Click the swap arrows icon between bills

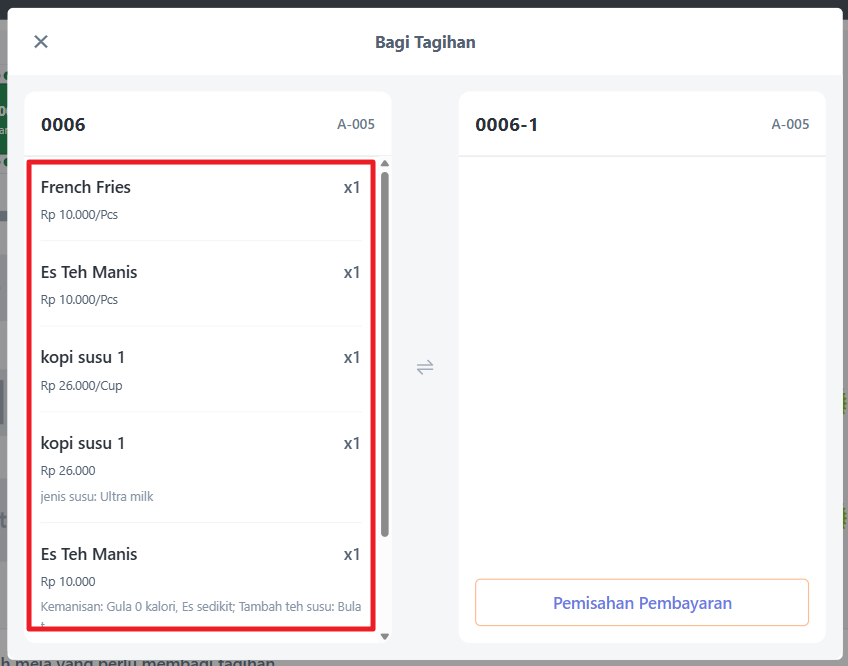[425, 367]
